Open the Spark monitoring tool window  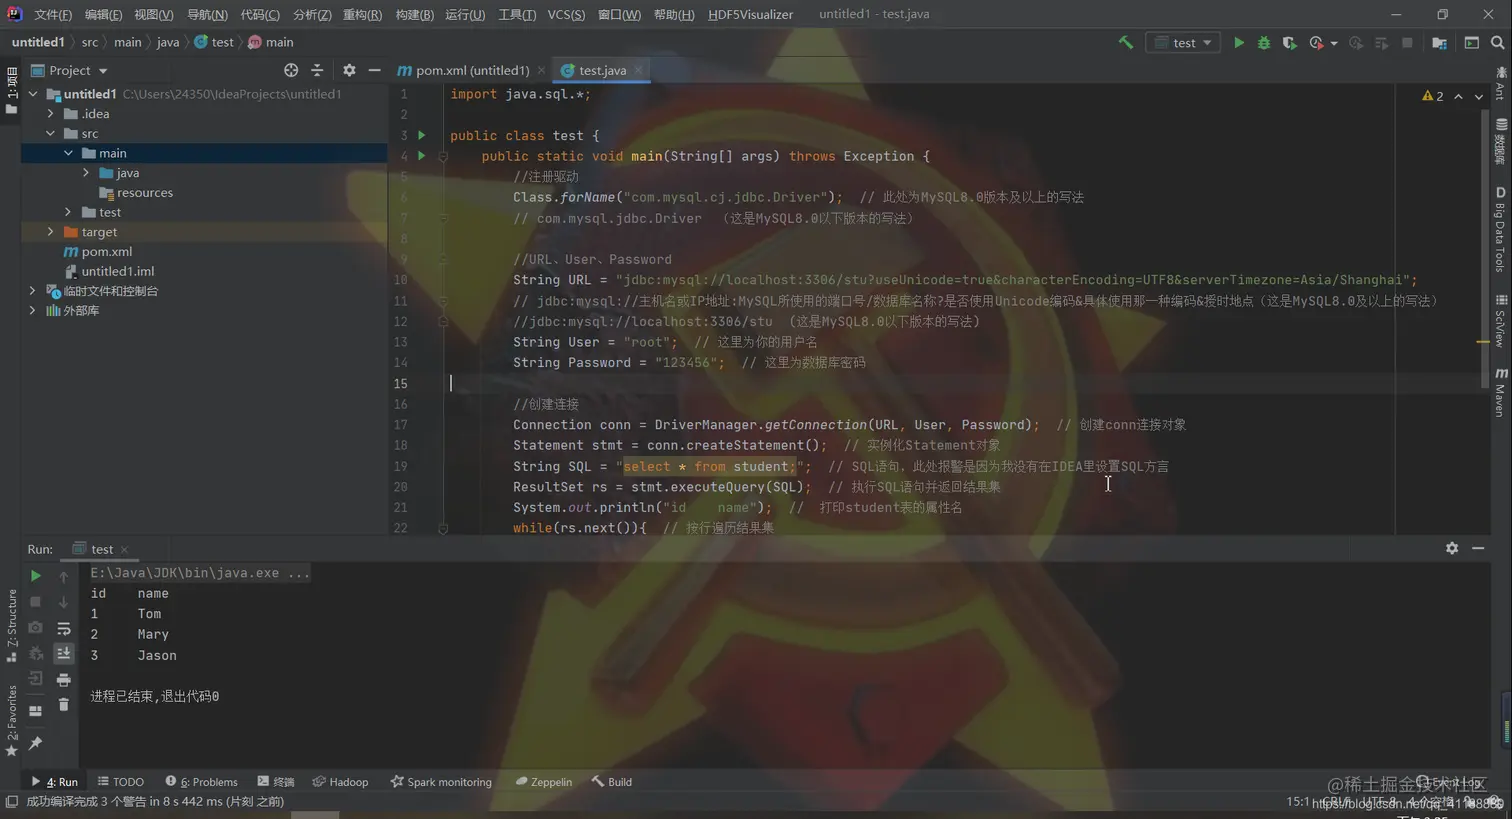(441, 782)
